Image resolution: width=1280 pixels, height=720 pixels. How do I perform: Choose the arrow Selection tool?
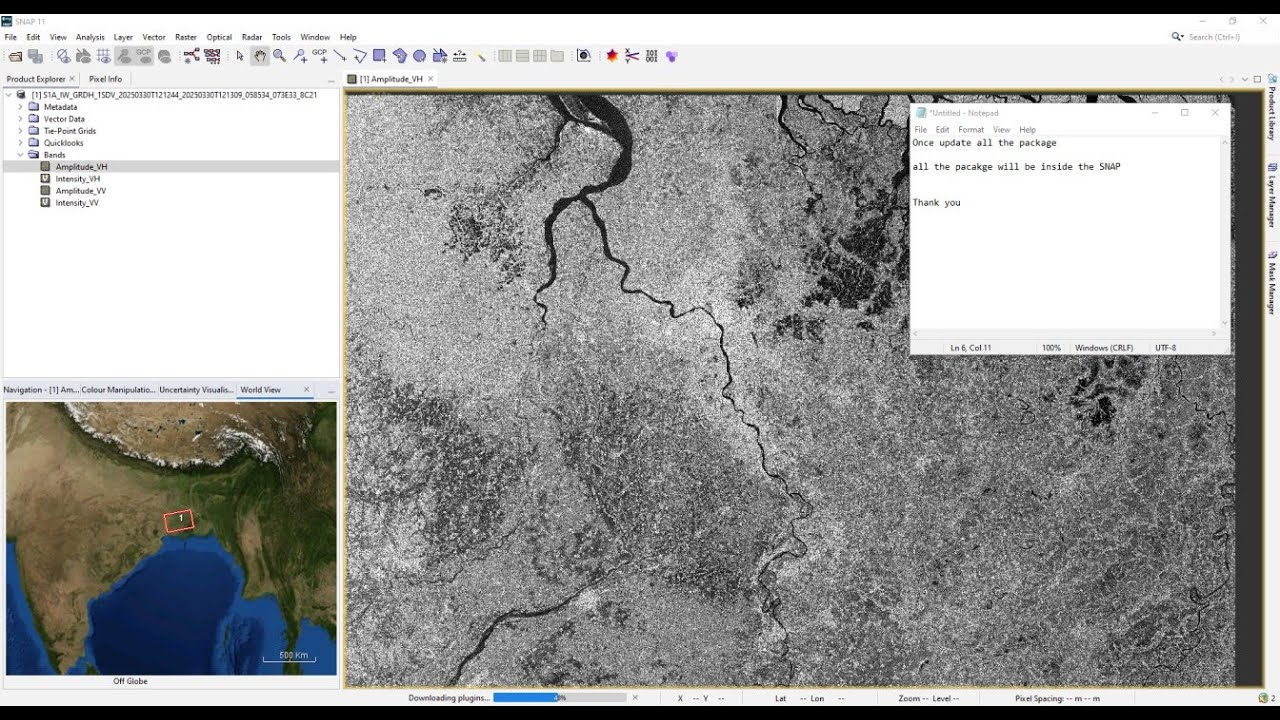pos(240,56)
